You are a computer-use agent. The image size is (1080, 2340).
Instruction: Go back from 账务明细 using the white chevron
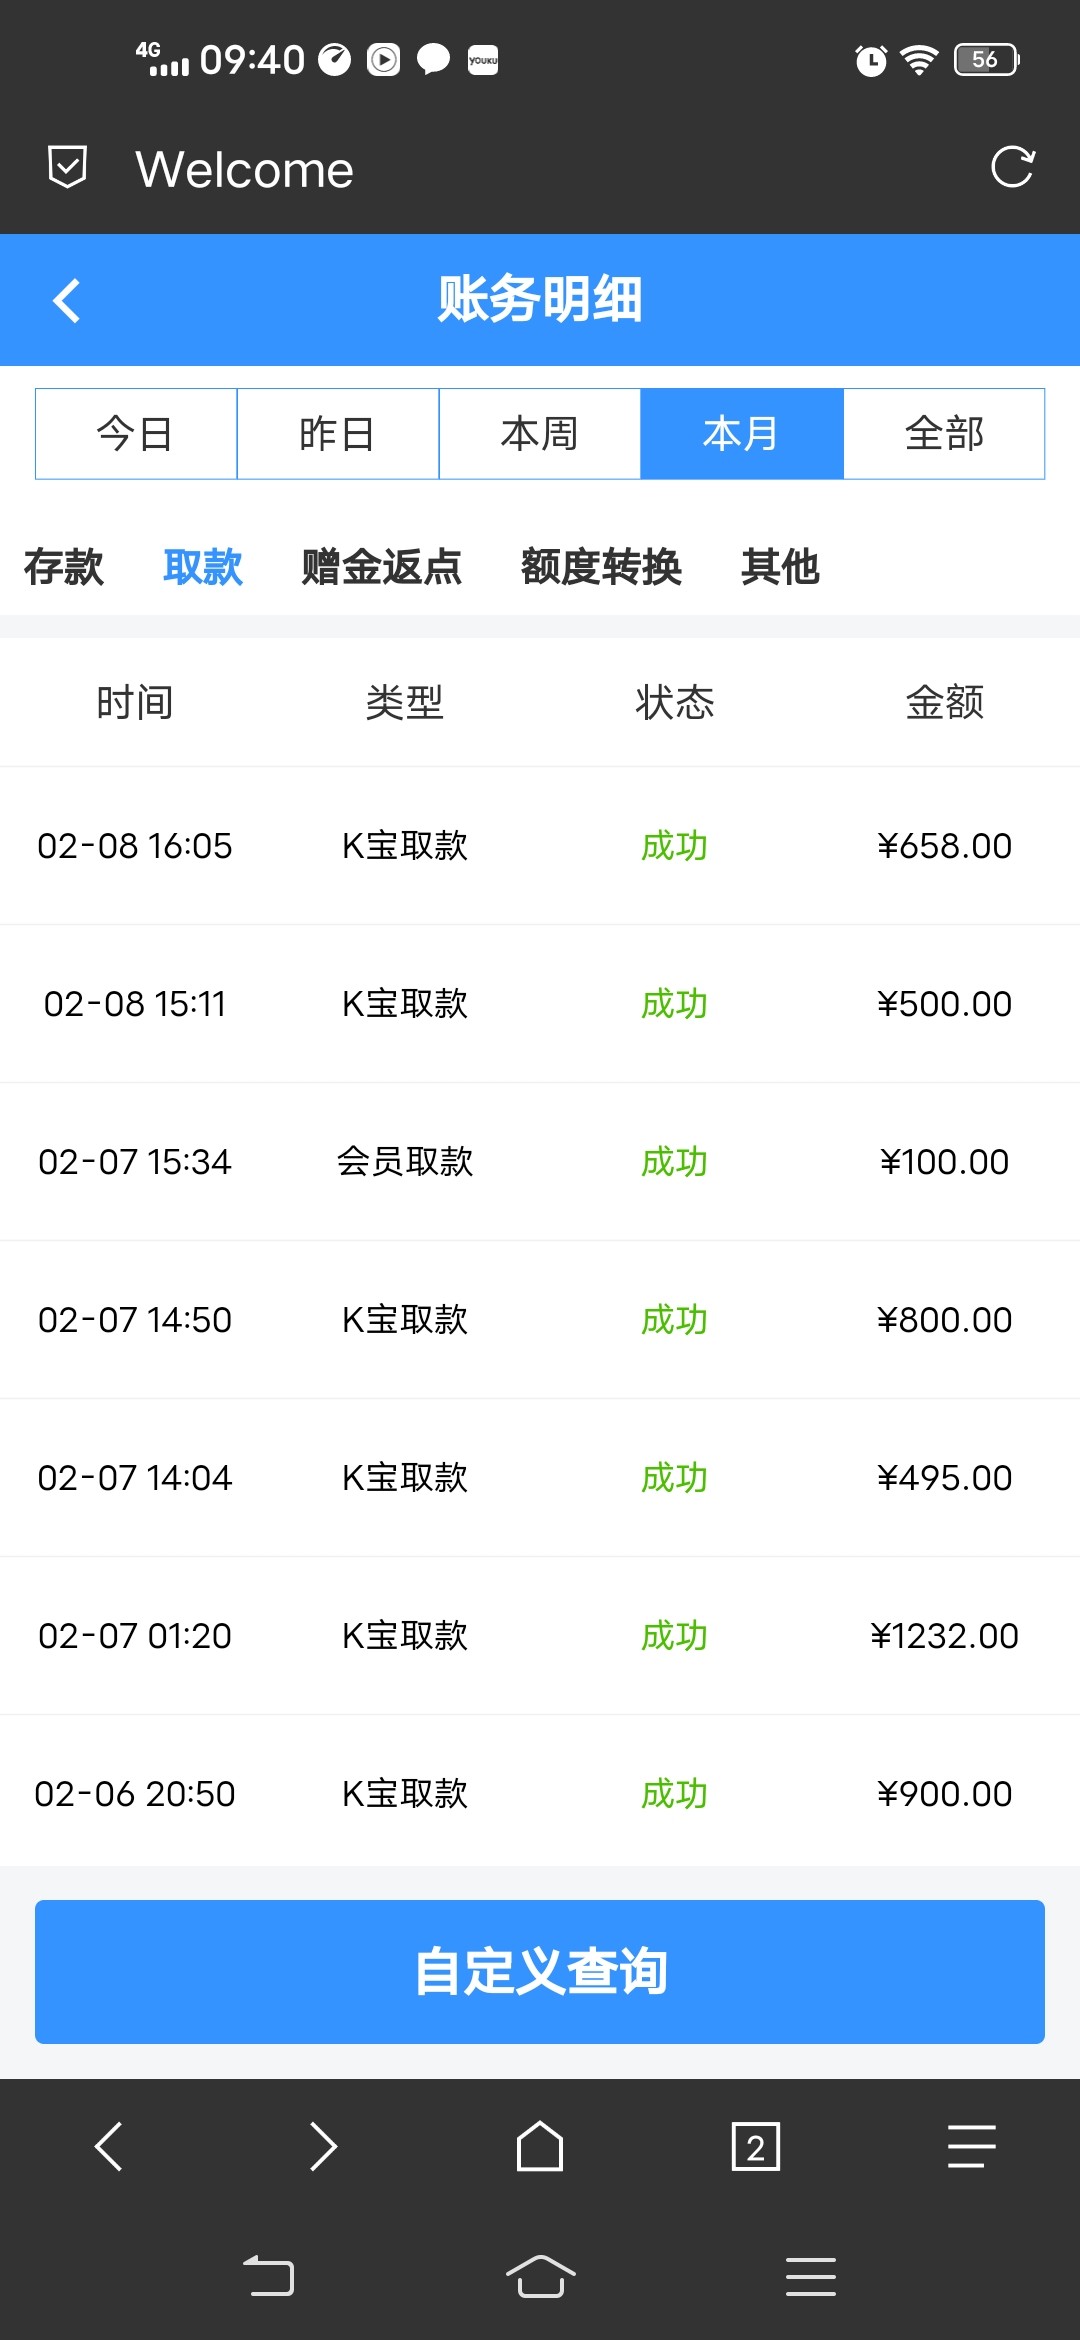tap(67, 300)
